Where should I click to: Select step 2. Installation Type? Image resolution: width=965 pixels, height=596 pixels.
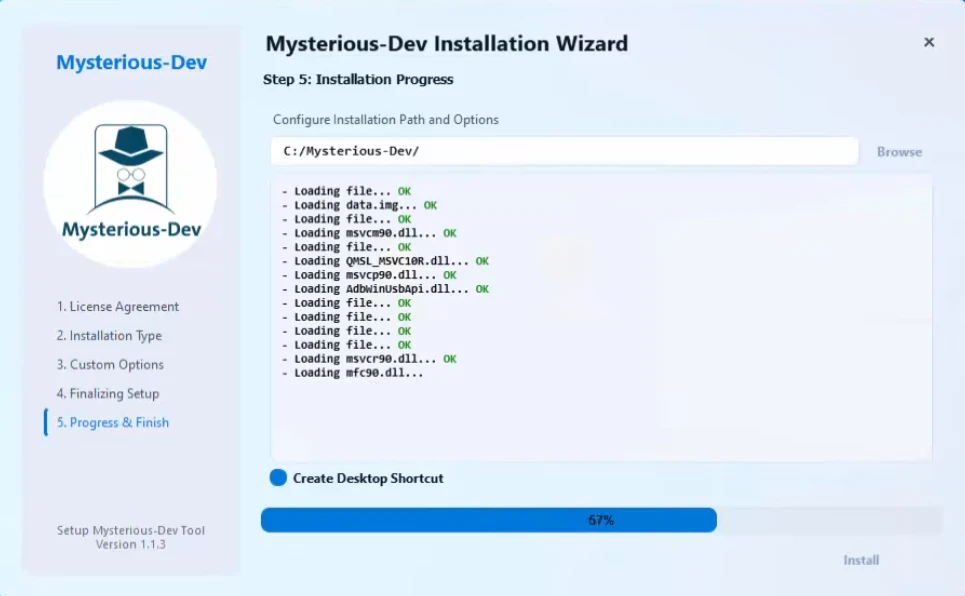[x=108, y=335]
